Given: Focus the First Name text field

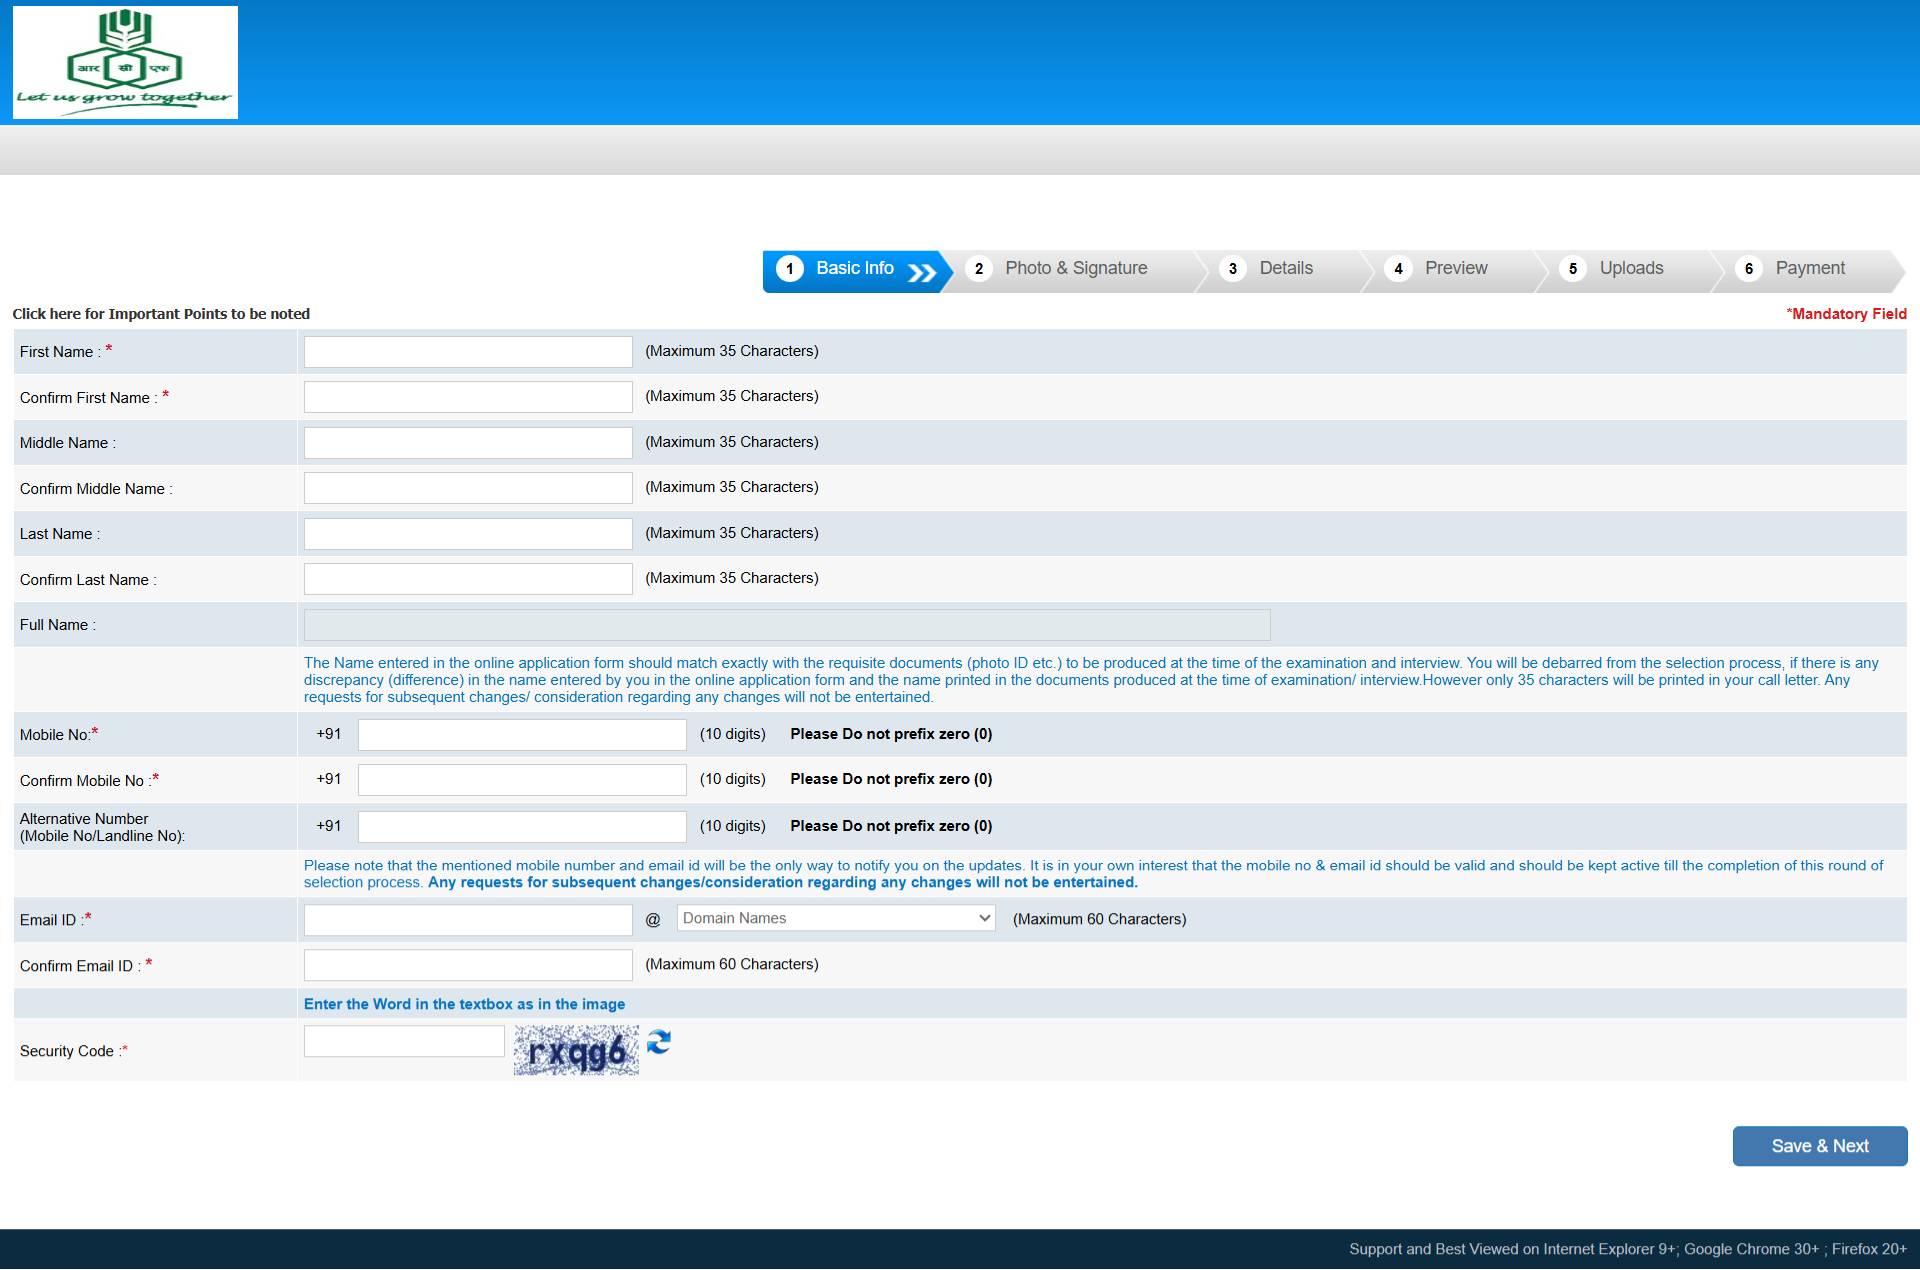Looking at the screenshot, I should [468, 352].
